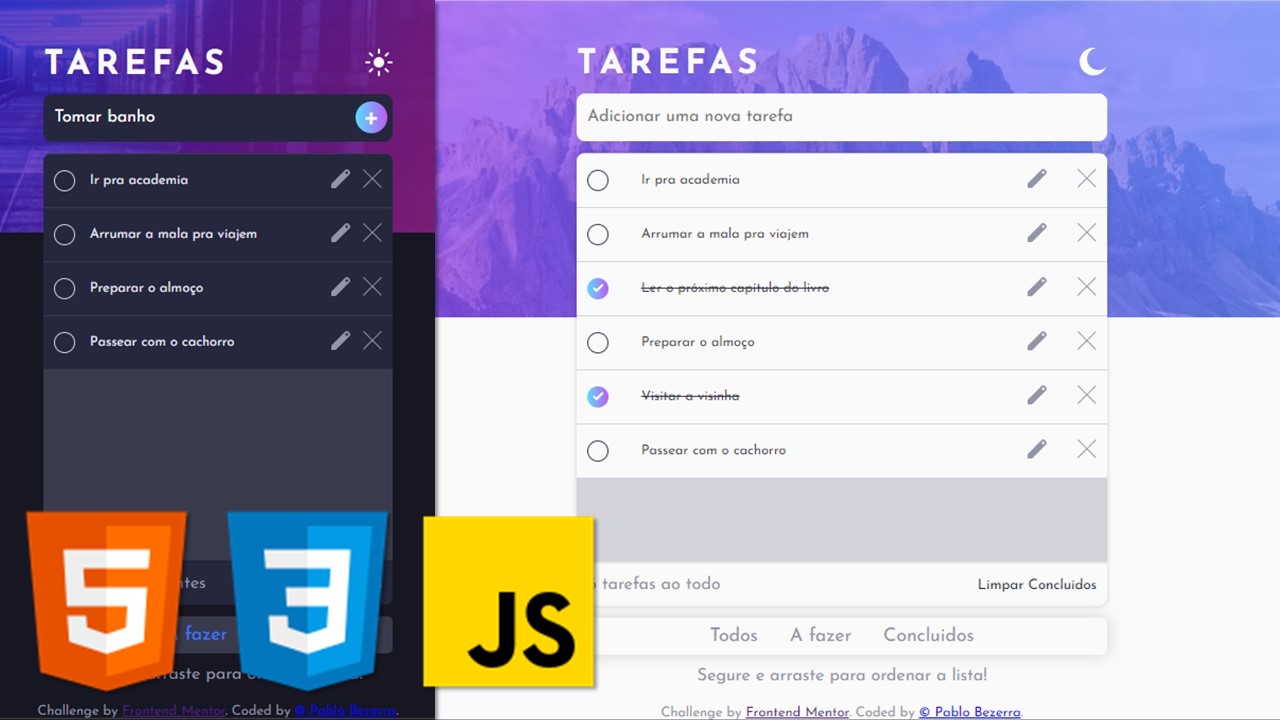Viewport: 1280px width, 720px height.
Task: Check 'Passear com o cachorro' in dark panel
Action: point(64,343)
